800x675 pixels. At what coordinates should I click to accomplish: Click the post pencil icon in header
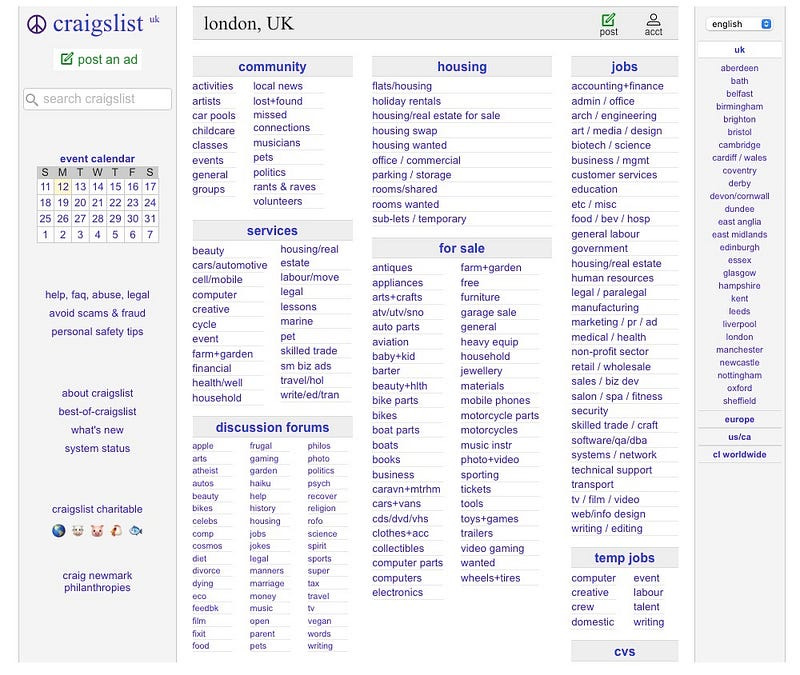[608, 20]
